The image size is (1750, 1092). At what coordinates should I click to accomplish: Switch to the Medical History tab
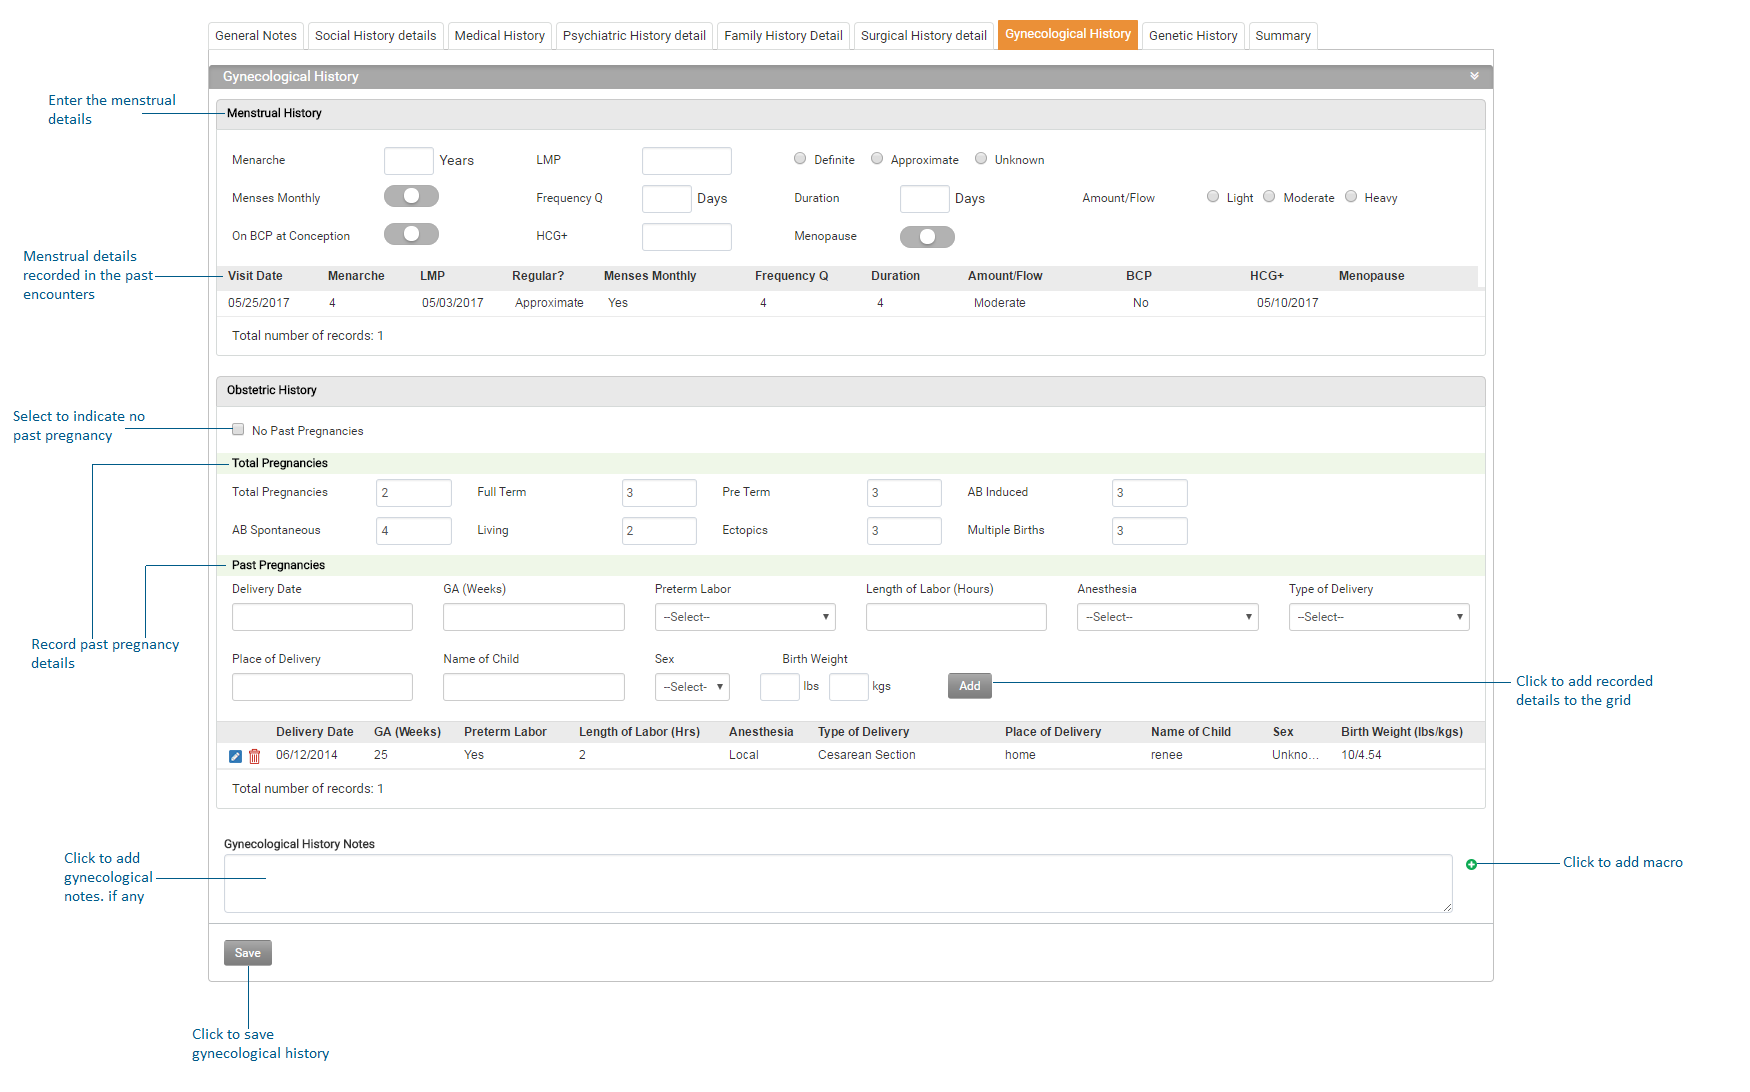point(499,36)
